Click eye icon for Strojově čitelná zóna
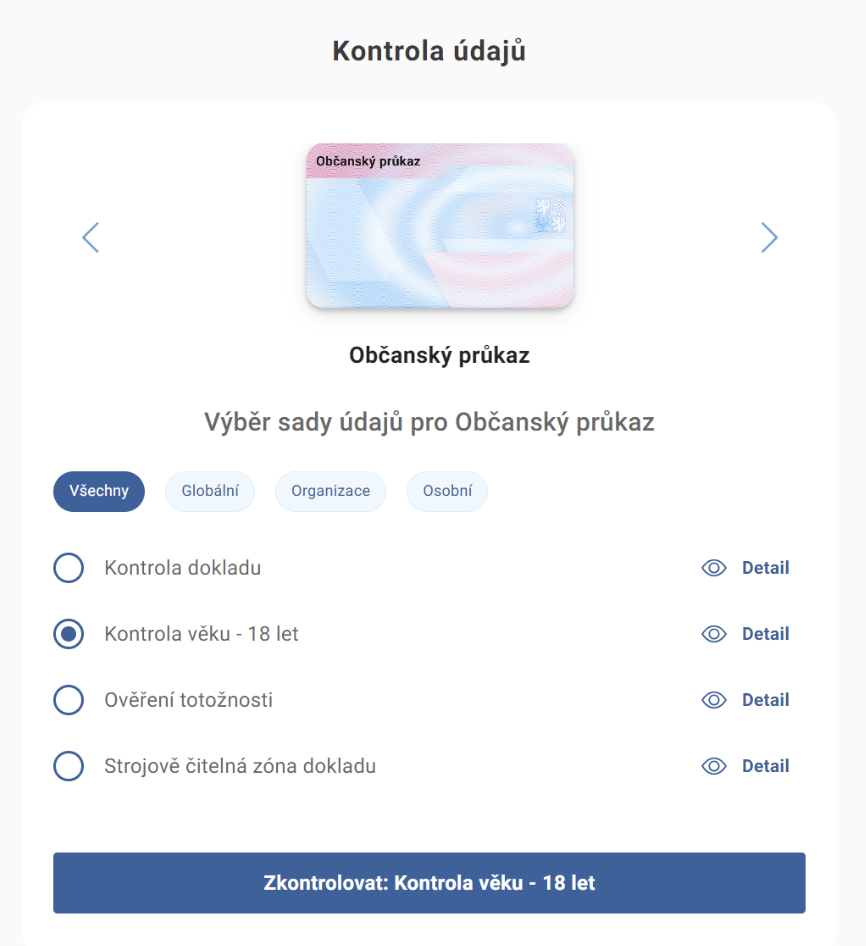The width and height of the screenshot is (866, 946). pyautogui.click(x=713, y=766)
